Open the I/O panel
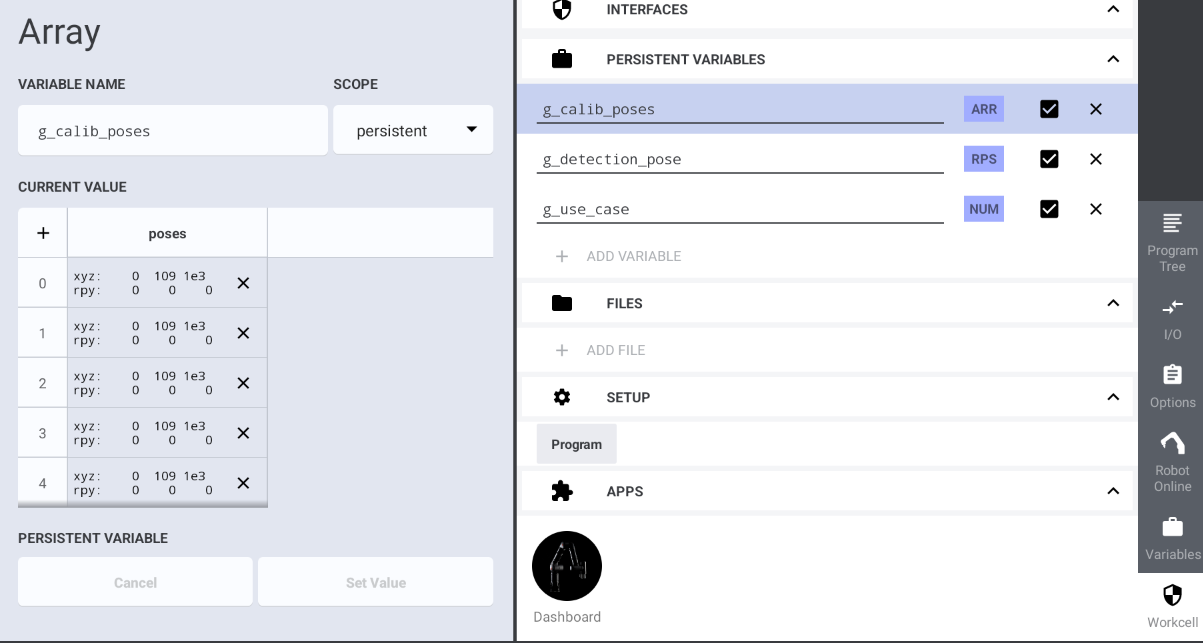This screenshot has width=1203, height=643. click(x=1172, y=317)
